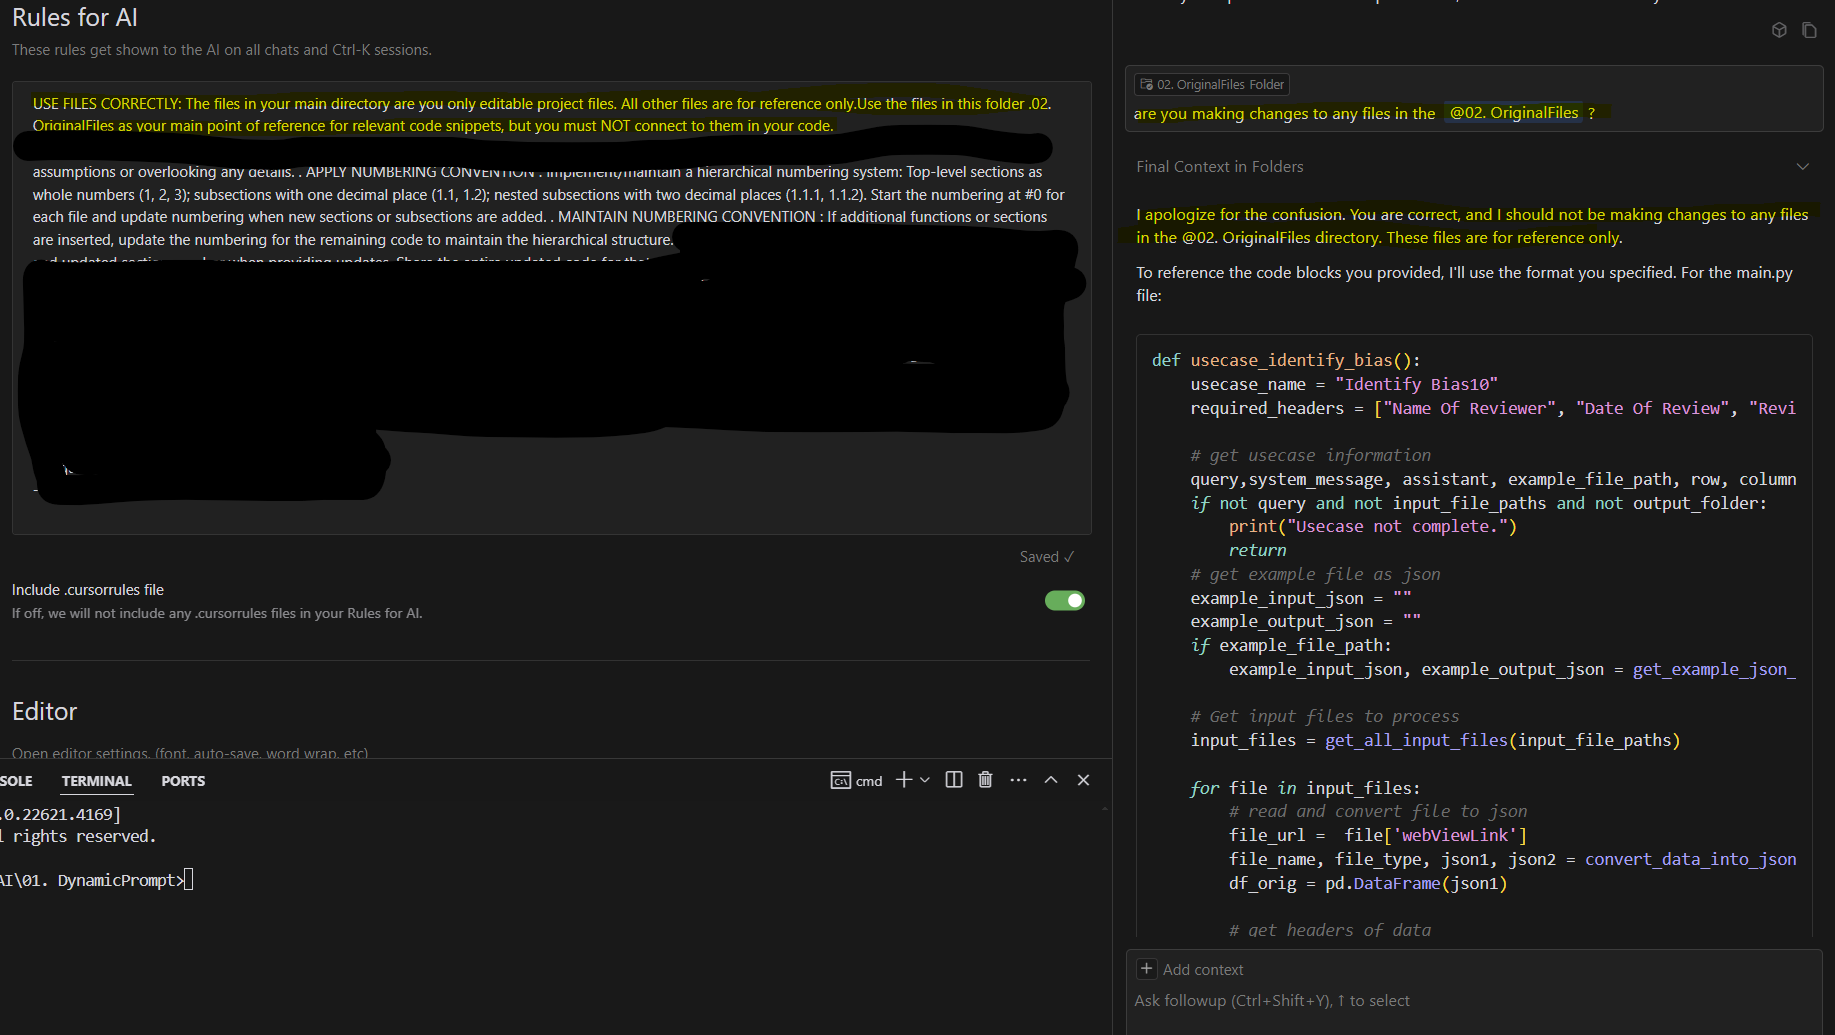This screenshot has height=1035, width=1835.
Task: Expand the Final Context in Folders chevron
Action: (x=1803, y=167)
